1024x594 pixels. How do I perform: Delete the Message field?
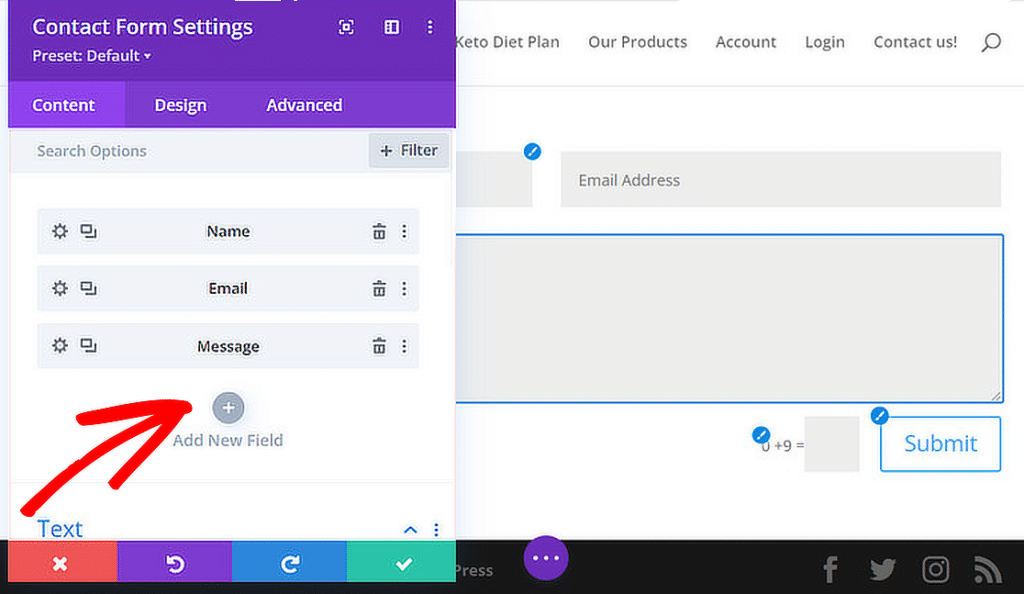coord(379,345)
